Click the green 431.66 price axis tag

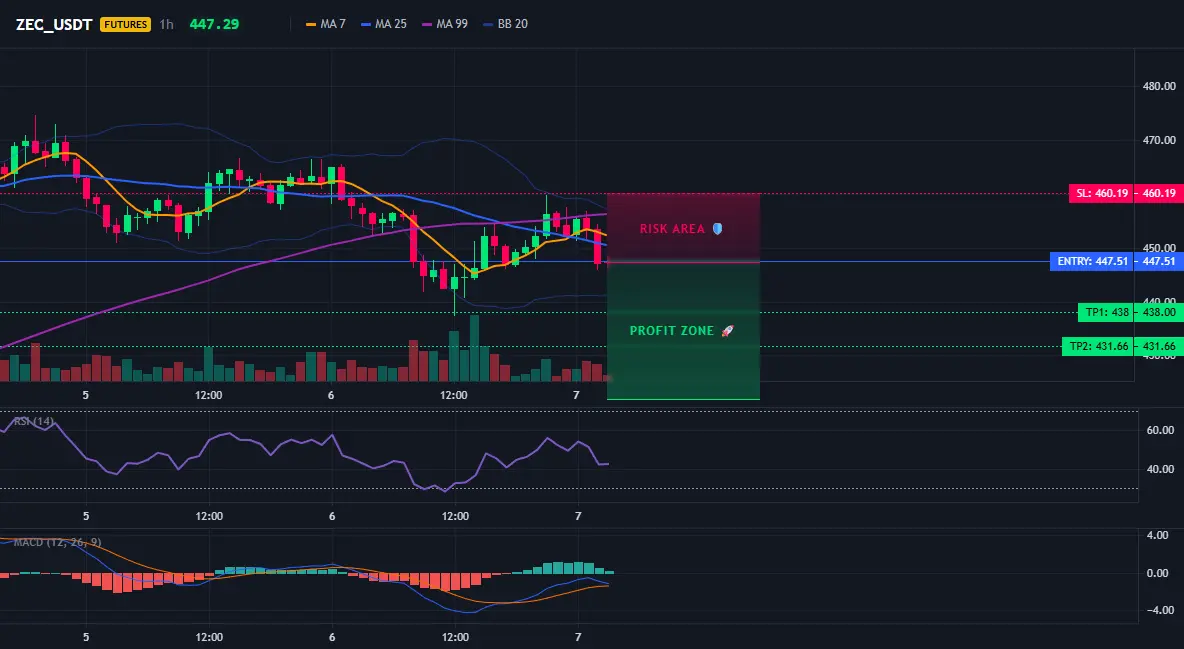(1159, 347)
